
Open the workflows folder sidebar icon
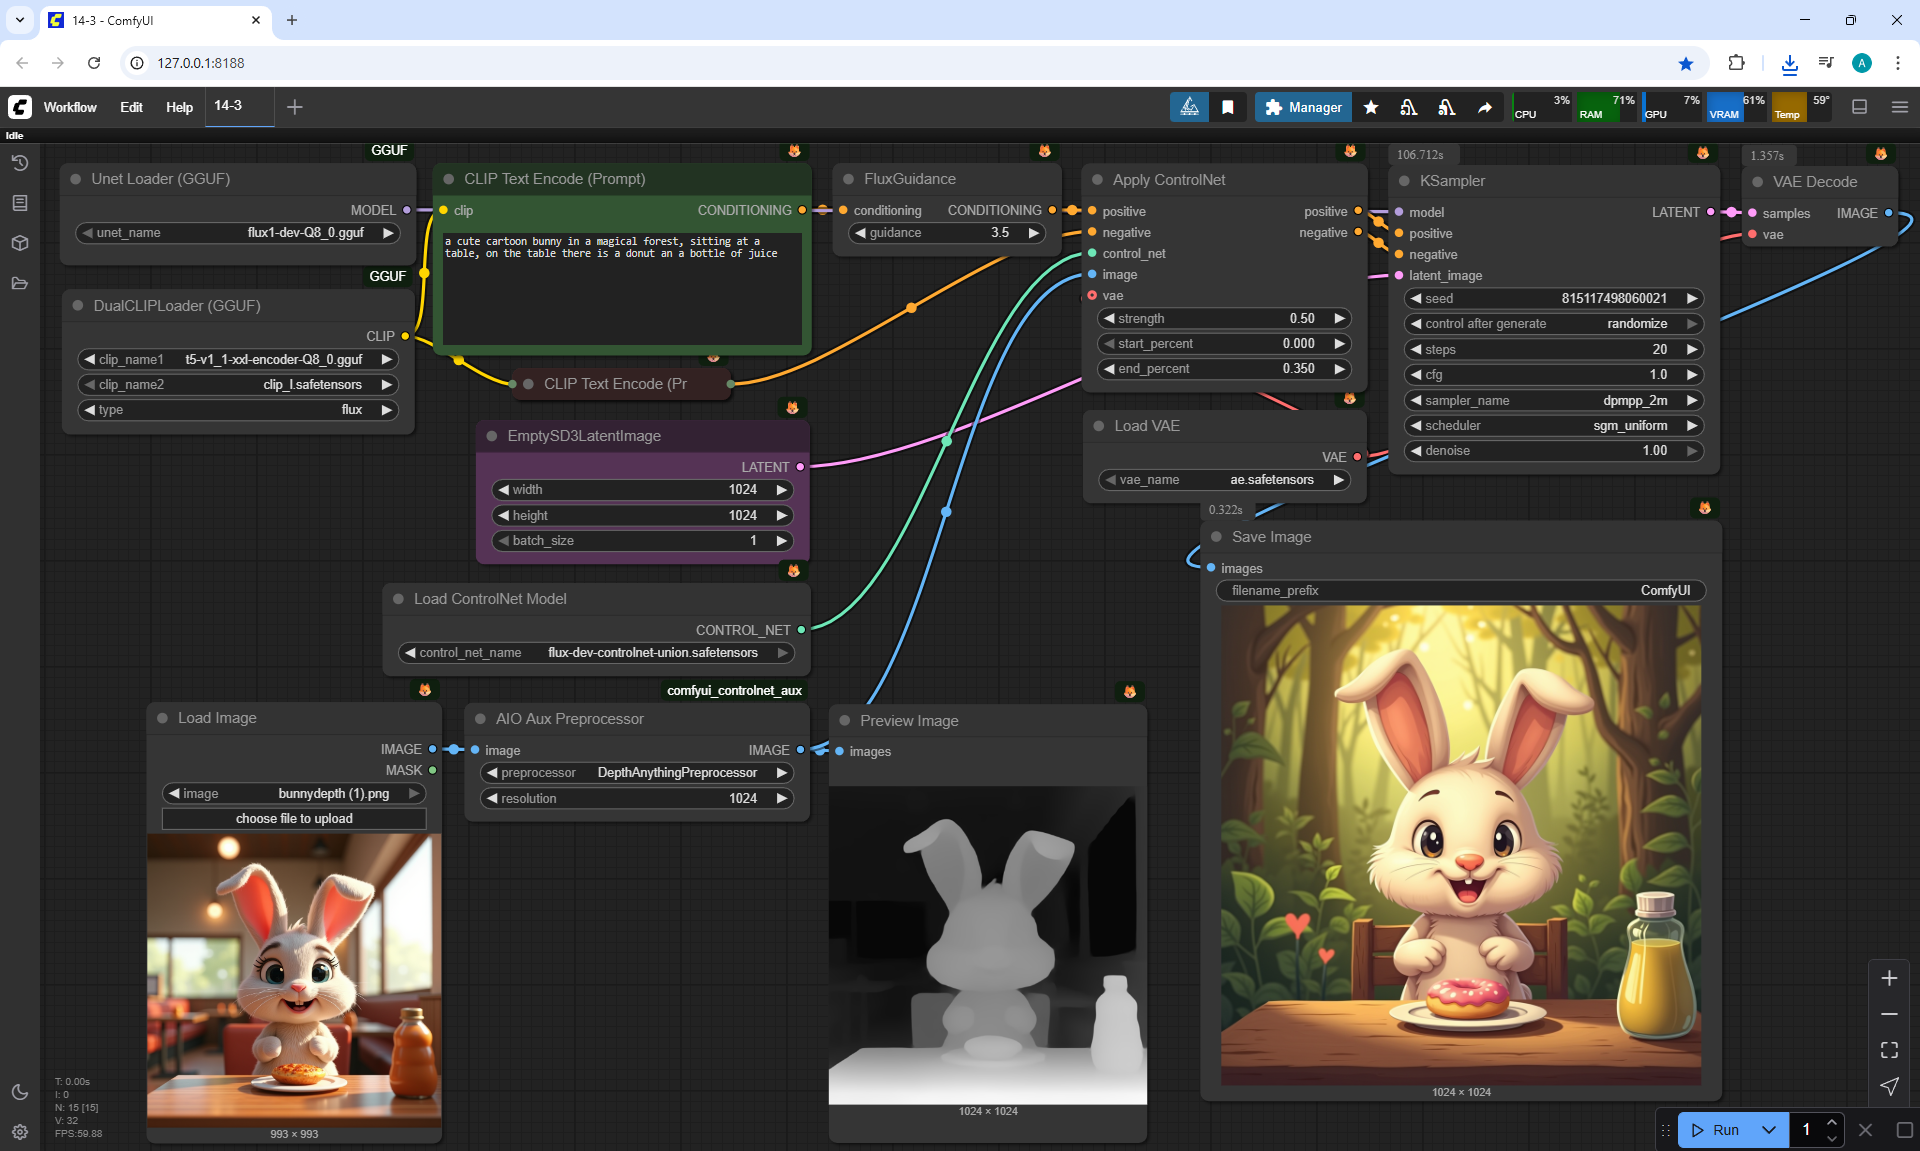click(x=20, y=284)
